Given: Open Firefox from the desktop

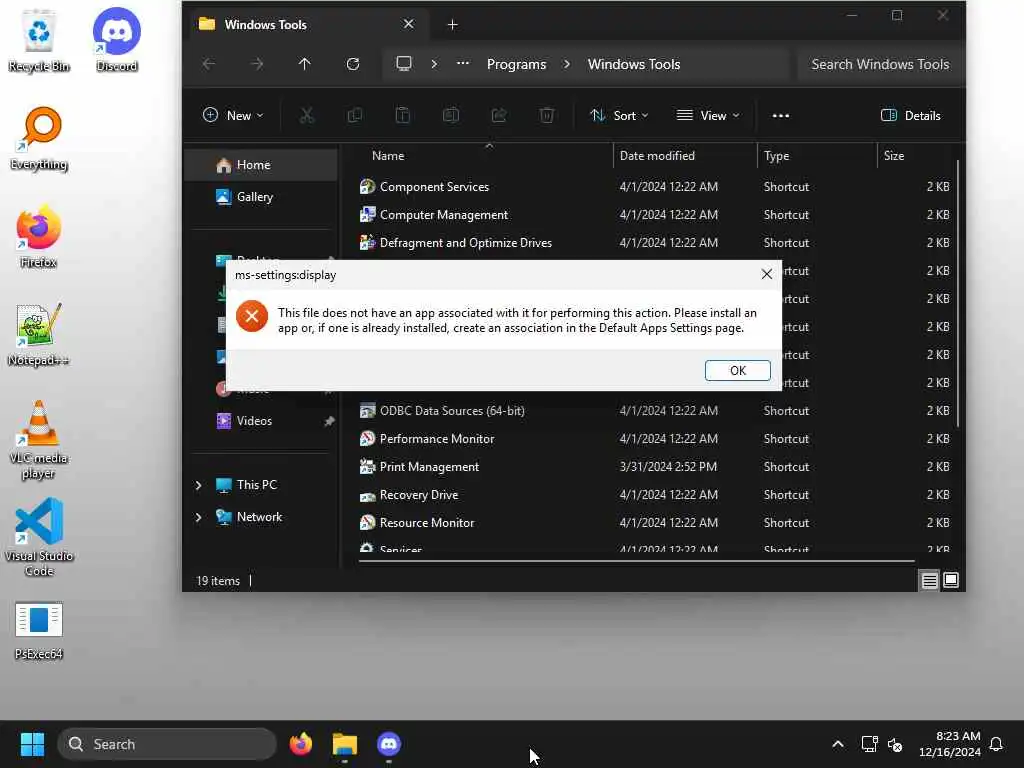Looking at the screenshot, I should (39, 236).
